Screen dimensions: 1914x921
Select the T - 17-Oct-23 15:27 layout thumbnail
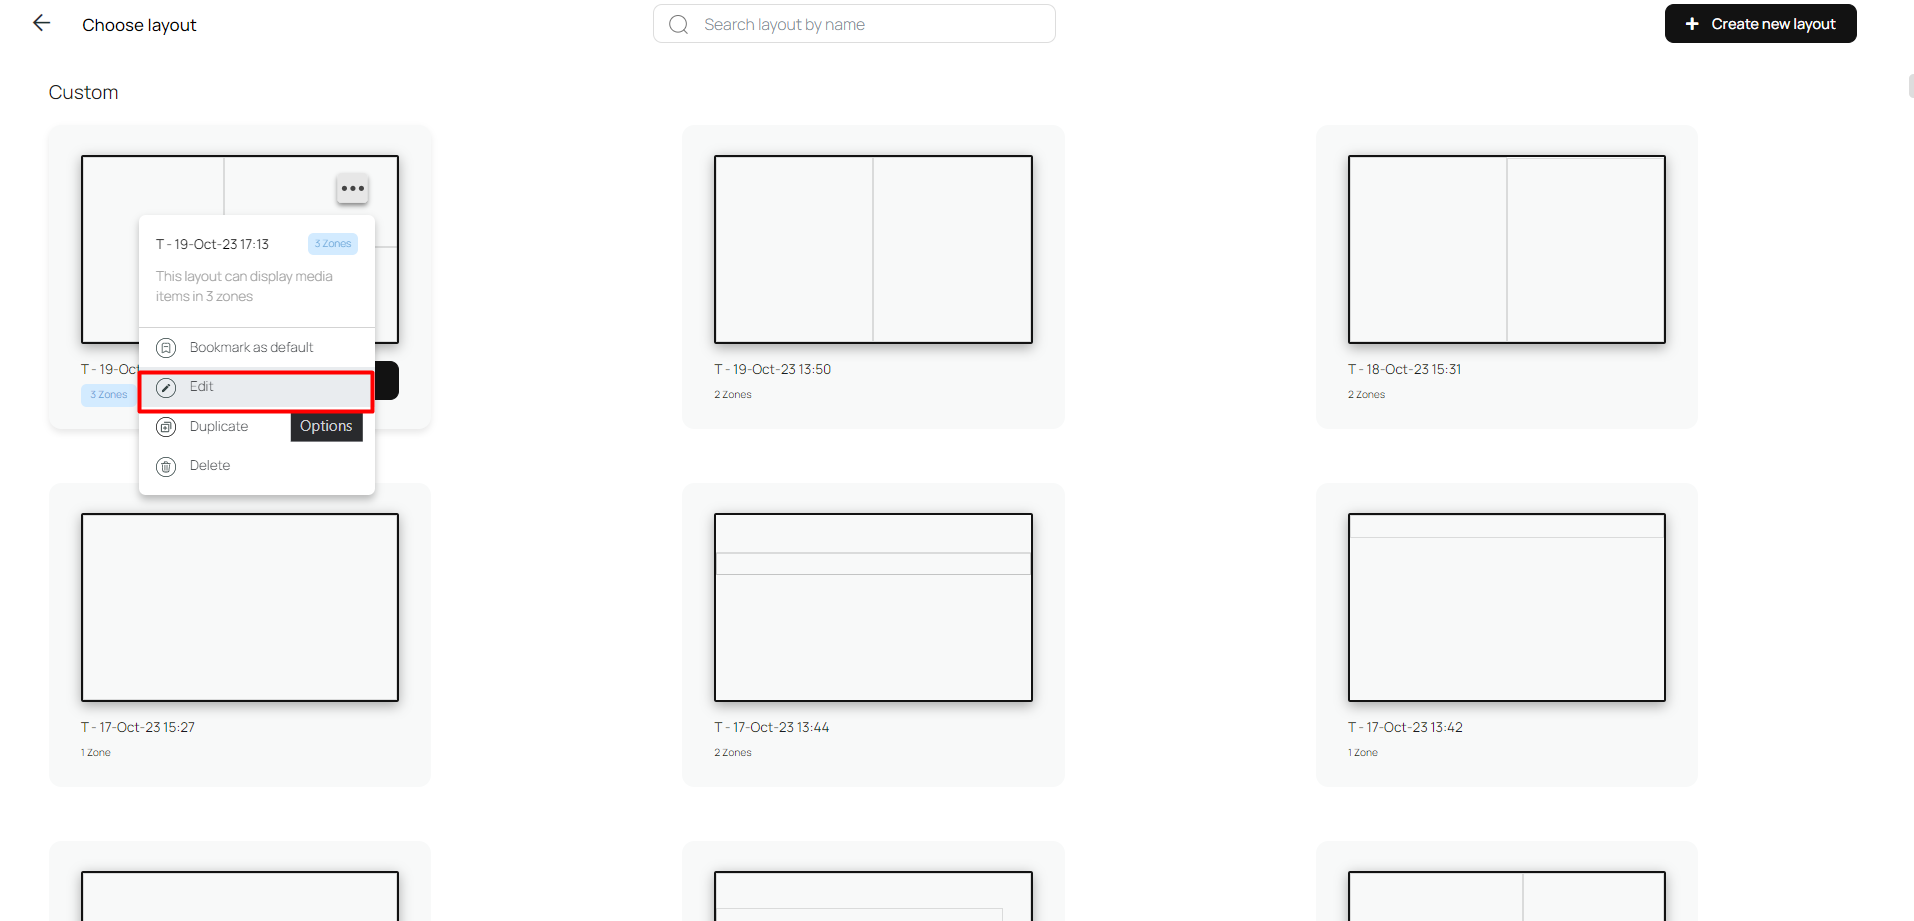pos(240,607)
